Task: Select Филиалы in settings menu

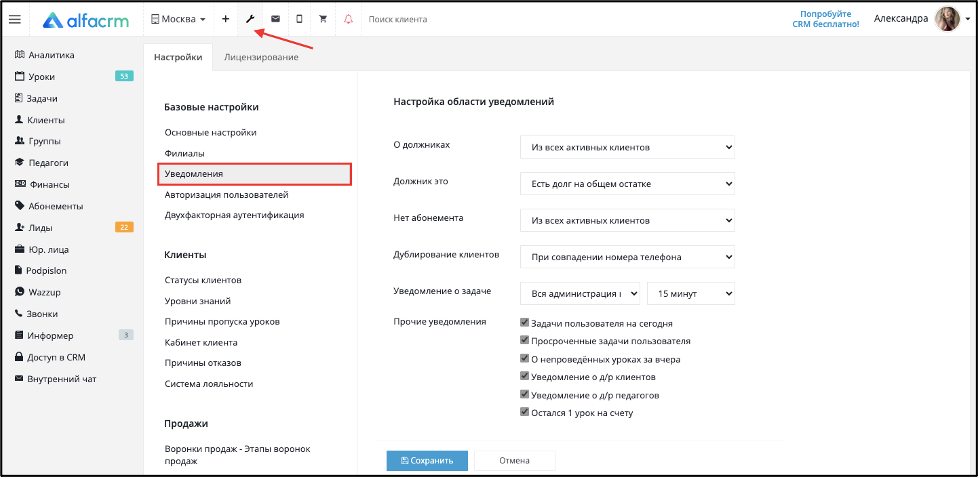Action: tap(184, 153)
